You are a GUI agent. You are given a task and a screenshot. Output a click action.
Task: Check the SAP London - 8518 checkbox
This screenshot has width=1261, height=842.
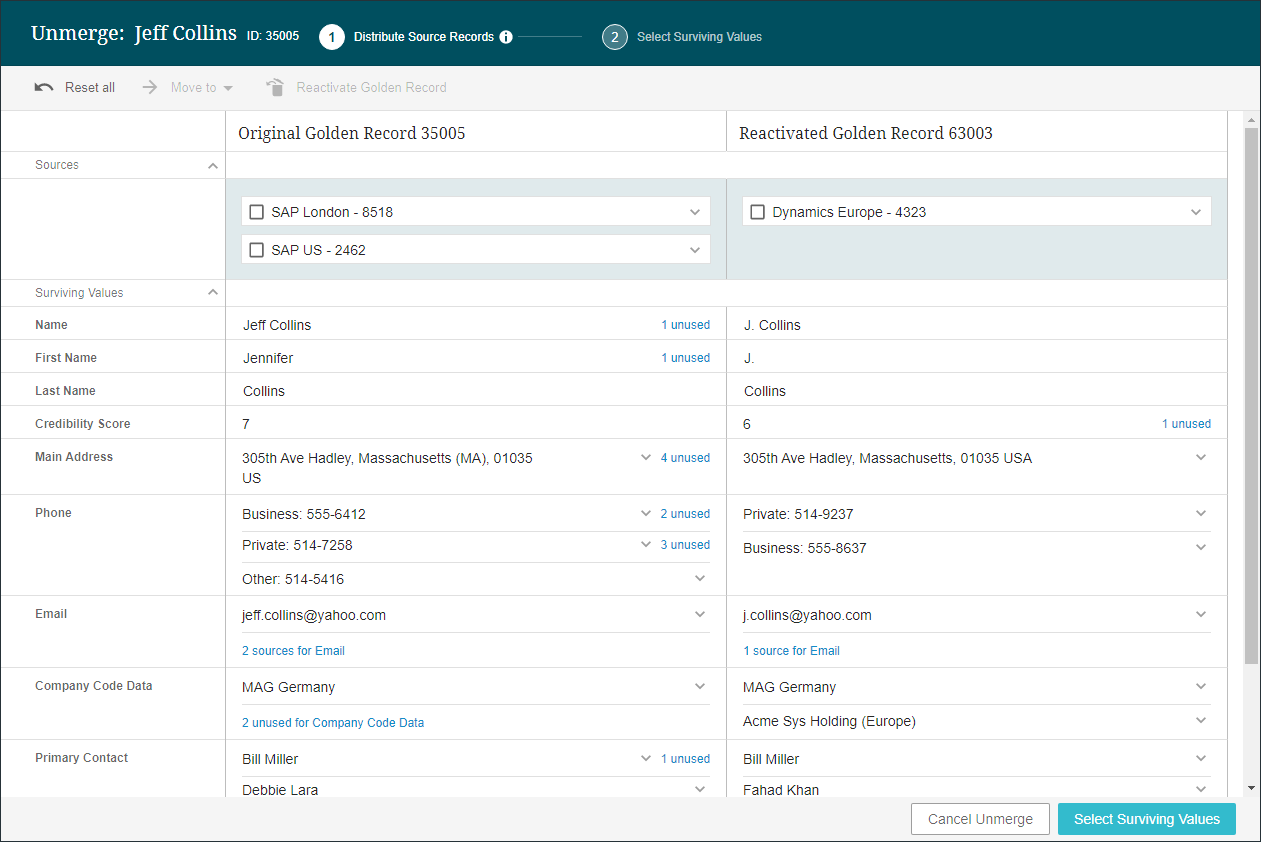(x=257, y=212)
